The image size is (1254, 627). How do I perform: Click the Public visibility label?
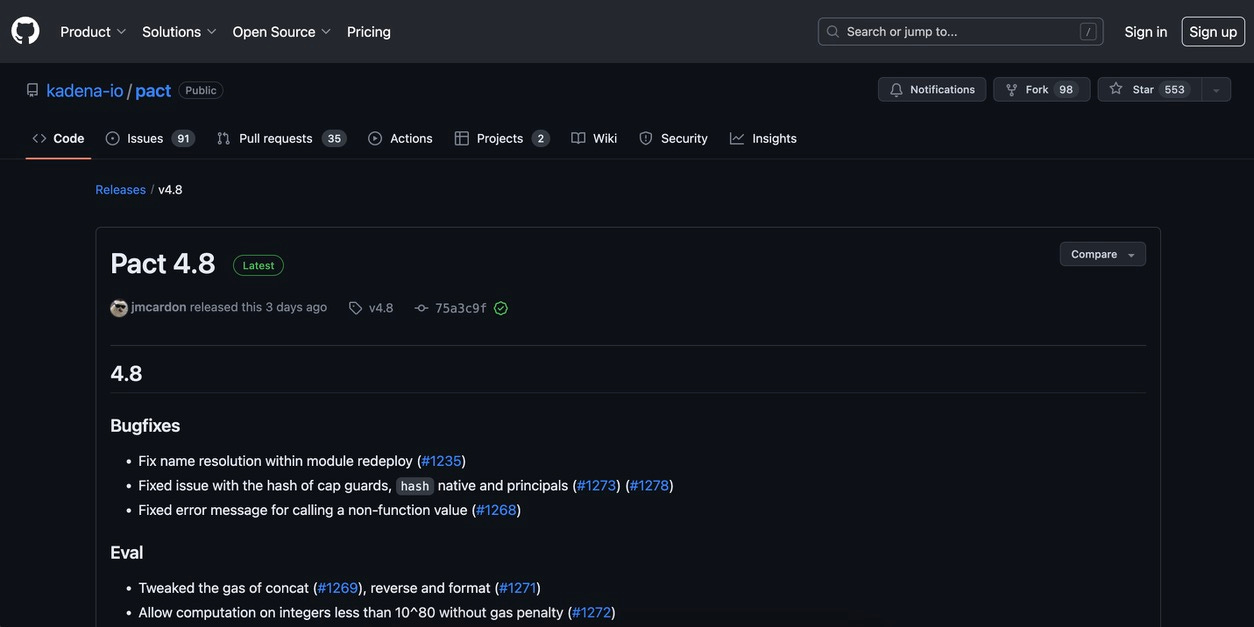tap(201, 90)
